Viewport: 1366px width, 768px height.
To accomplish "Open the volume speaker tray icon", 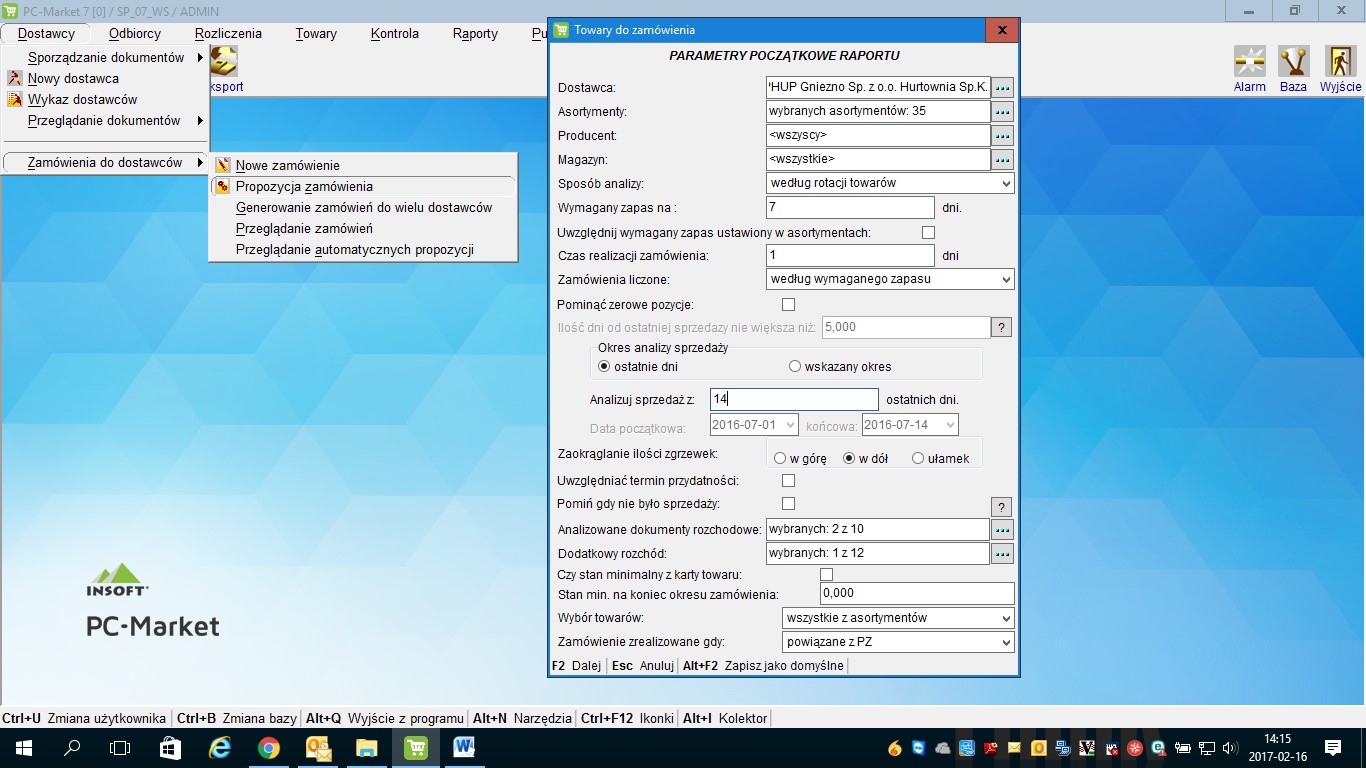I will pyautogui.click(x=1228, y=748).
